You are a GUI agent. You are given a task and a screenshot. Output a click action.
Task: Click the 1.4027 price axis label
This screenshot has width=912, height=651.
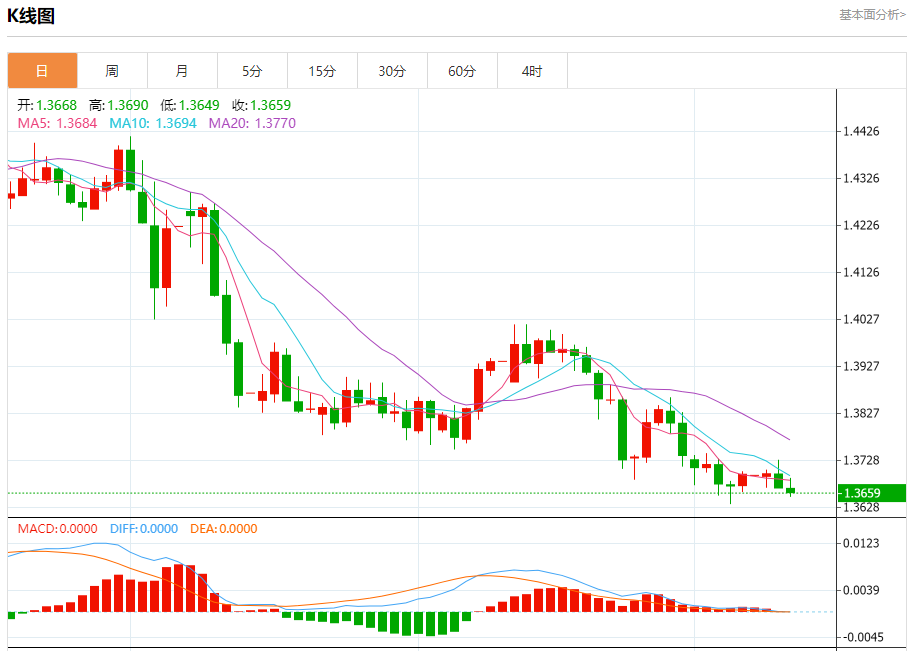click(x=861, y=319)
